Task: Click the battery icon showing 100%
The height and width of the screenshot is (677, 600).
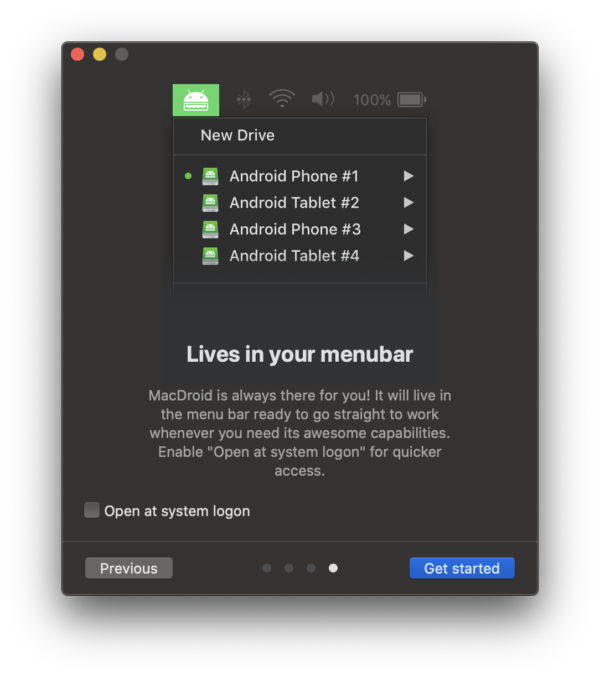Action: [411, 100]
